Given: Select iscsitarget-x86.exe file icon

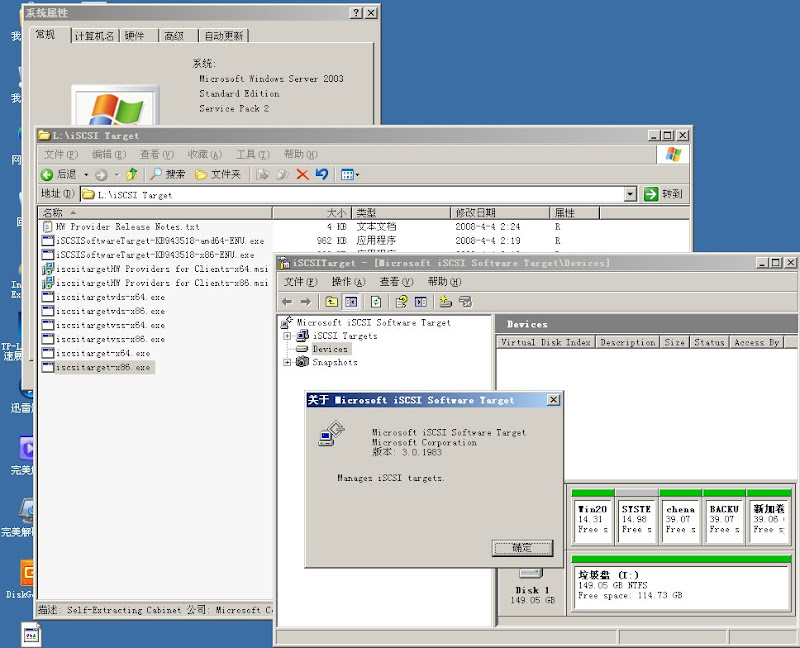Looking at the screenshot, I should coord(48,367).
